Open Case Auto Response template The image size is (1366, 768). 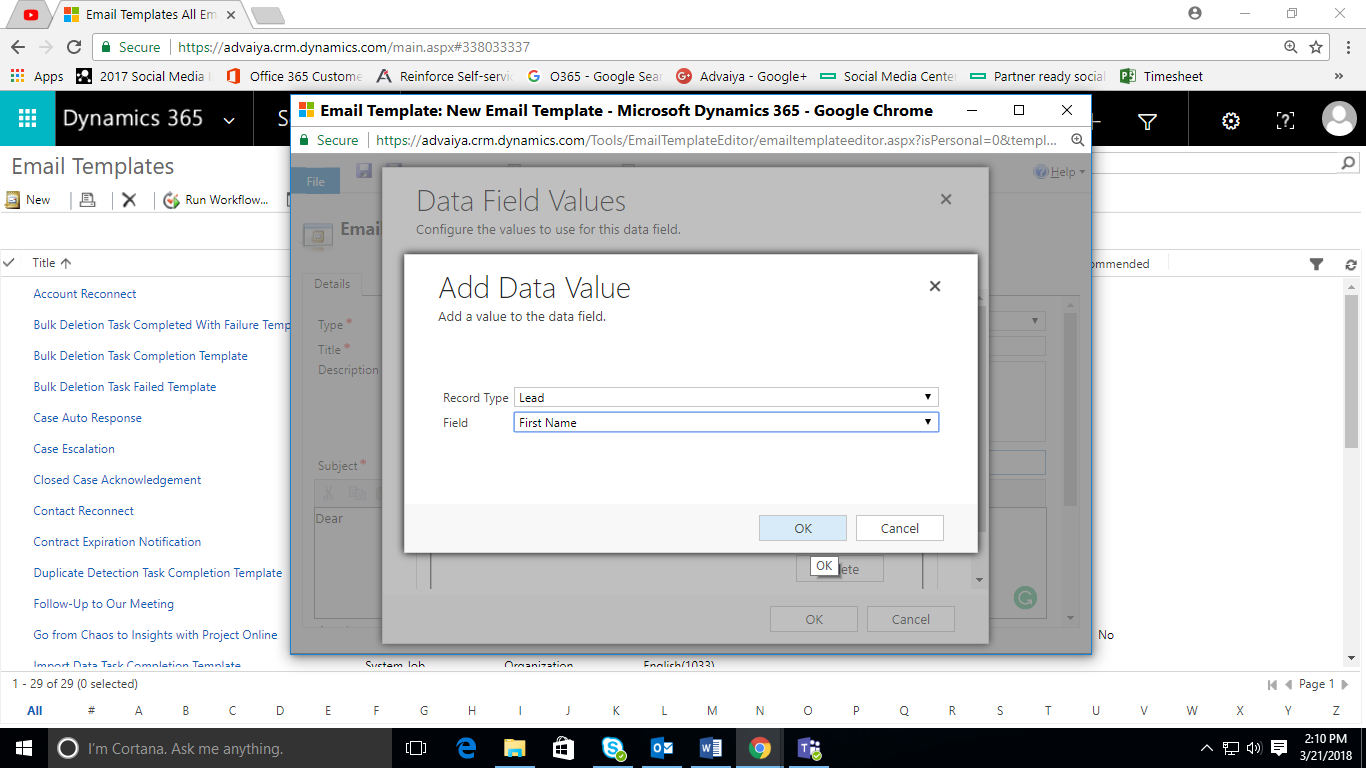coord(88,418)
